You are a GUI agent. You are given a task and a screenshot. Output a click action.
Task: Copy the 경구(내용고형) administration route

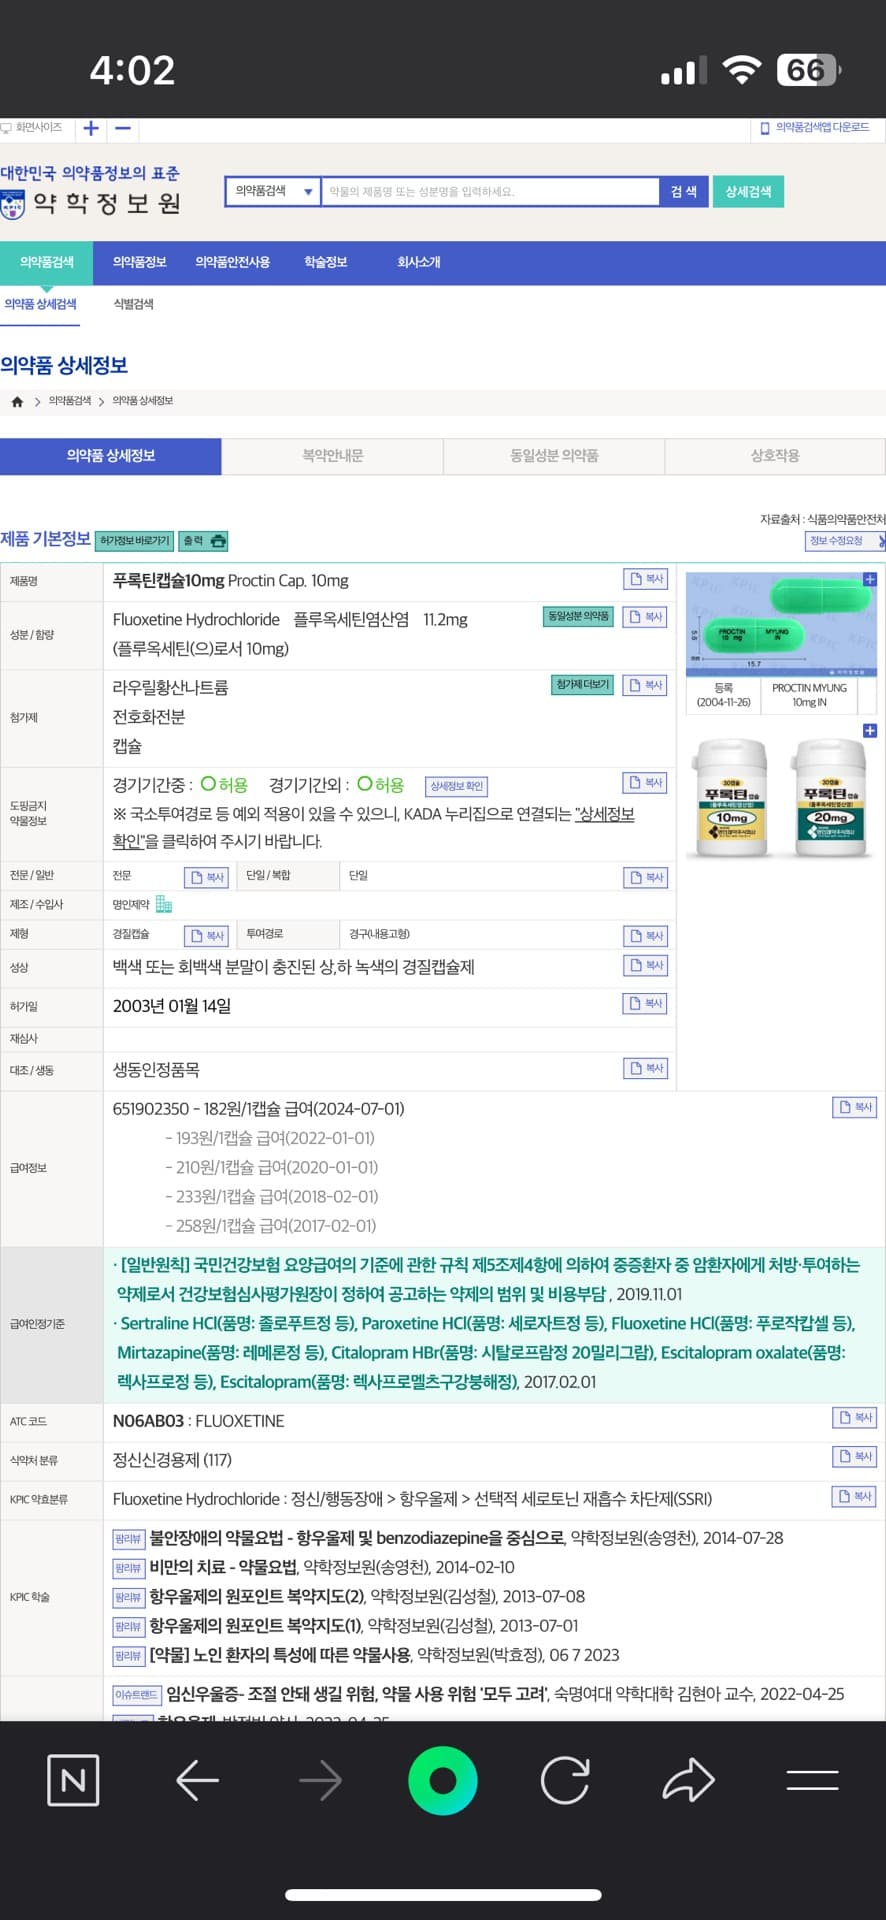[645, 936]
